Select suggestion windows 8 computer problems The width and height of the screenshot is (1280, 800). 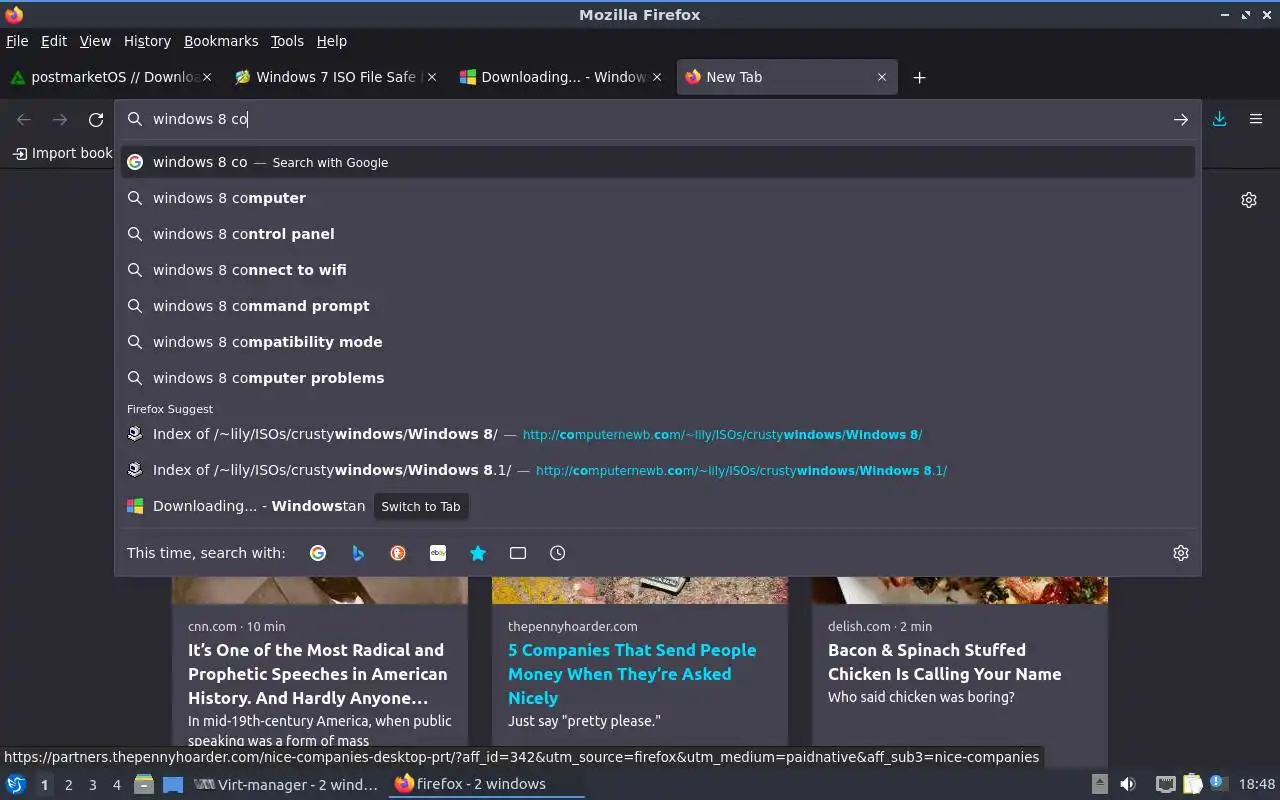pyautogui.click(x=658, y=378)
